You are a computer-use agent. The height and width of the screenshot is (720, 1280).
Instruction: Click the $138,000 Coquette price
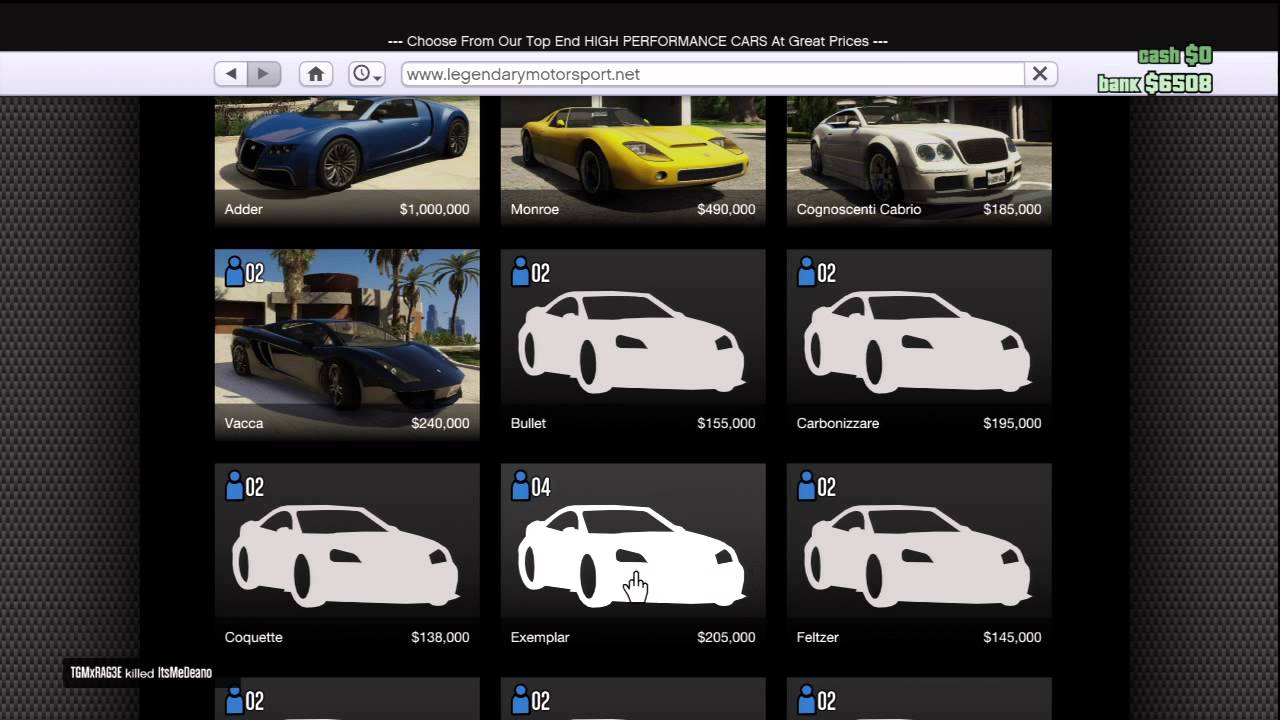point(440,637)
